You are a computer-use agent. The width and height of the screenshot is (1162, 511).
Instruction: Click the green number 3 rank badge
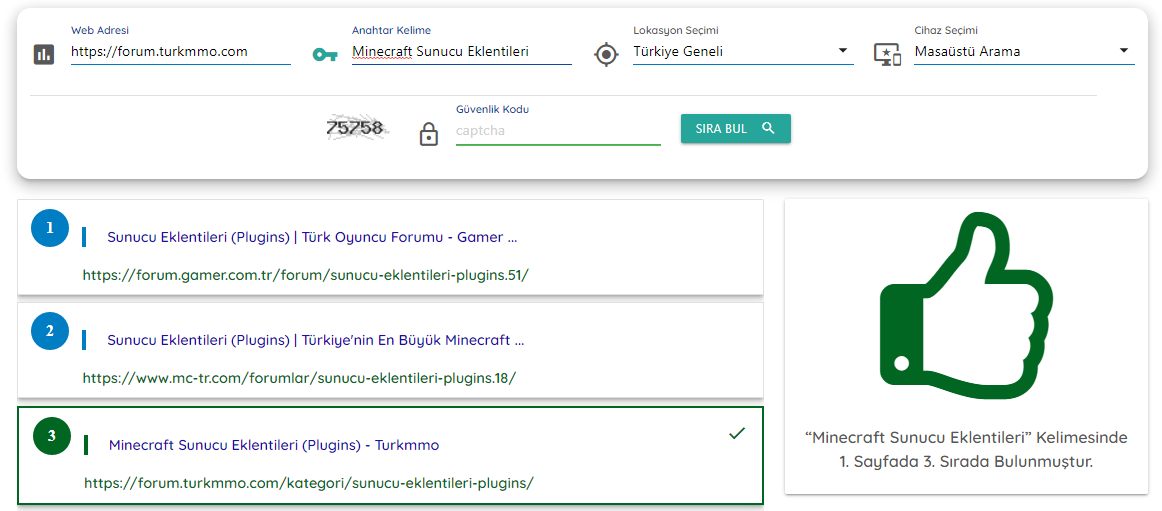tap(52, 436)
